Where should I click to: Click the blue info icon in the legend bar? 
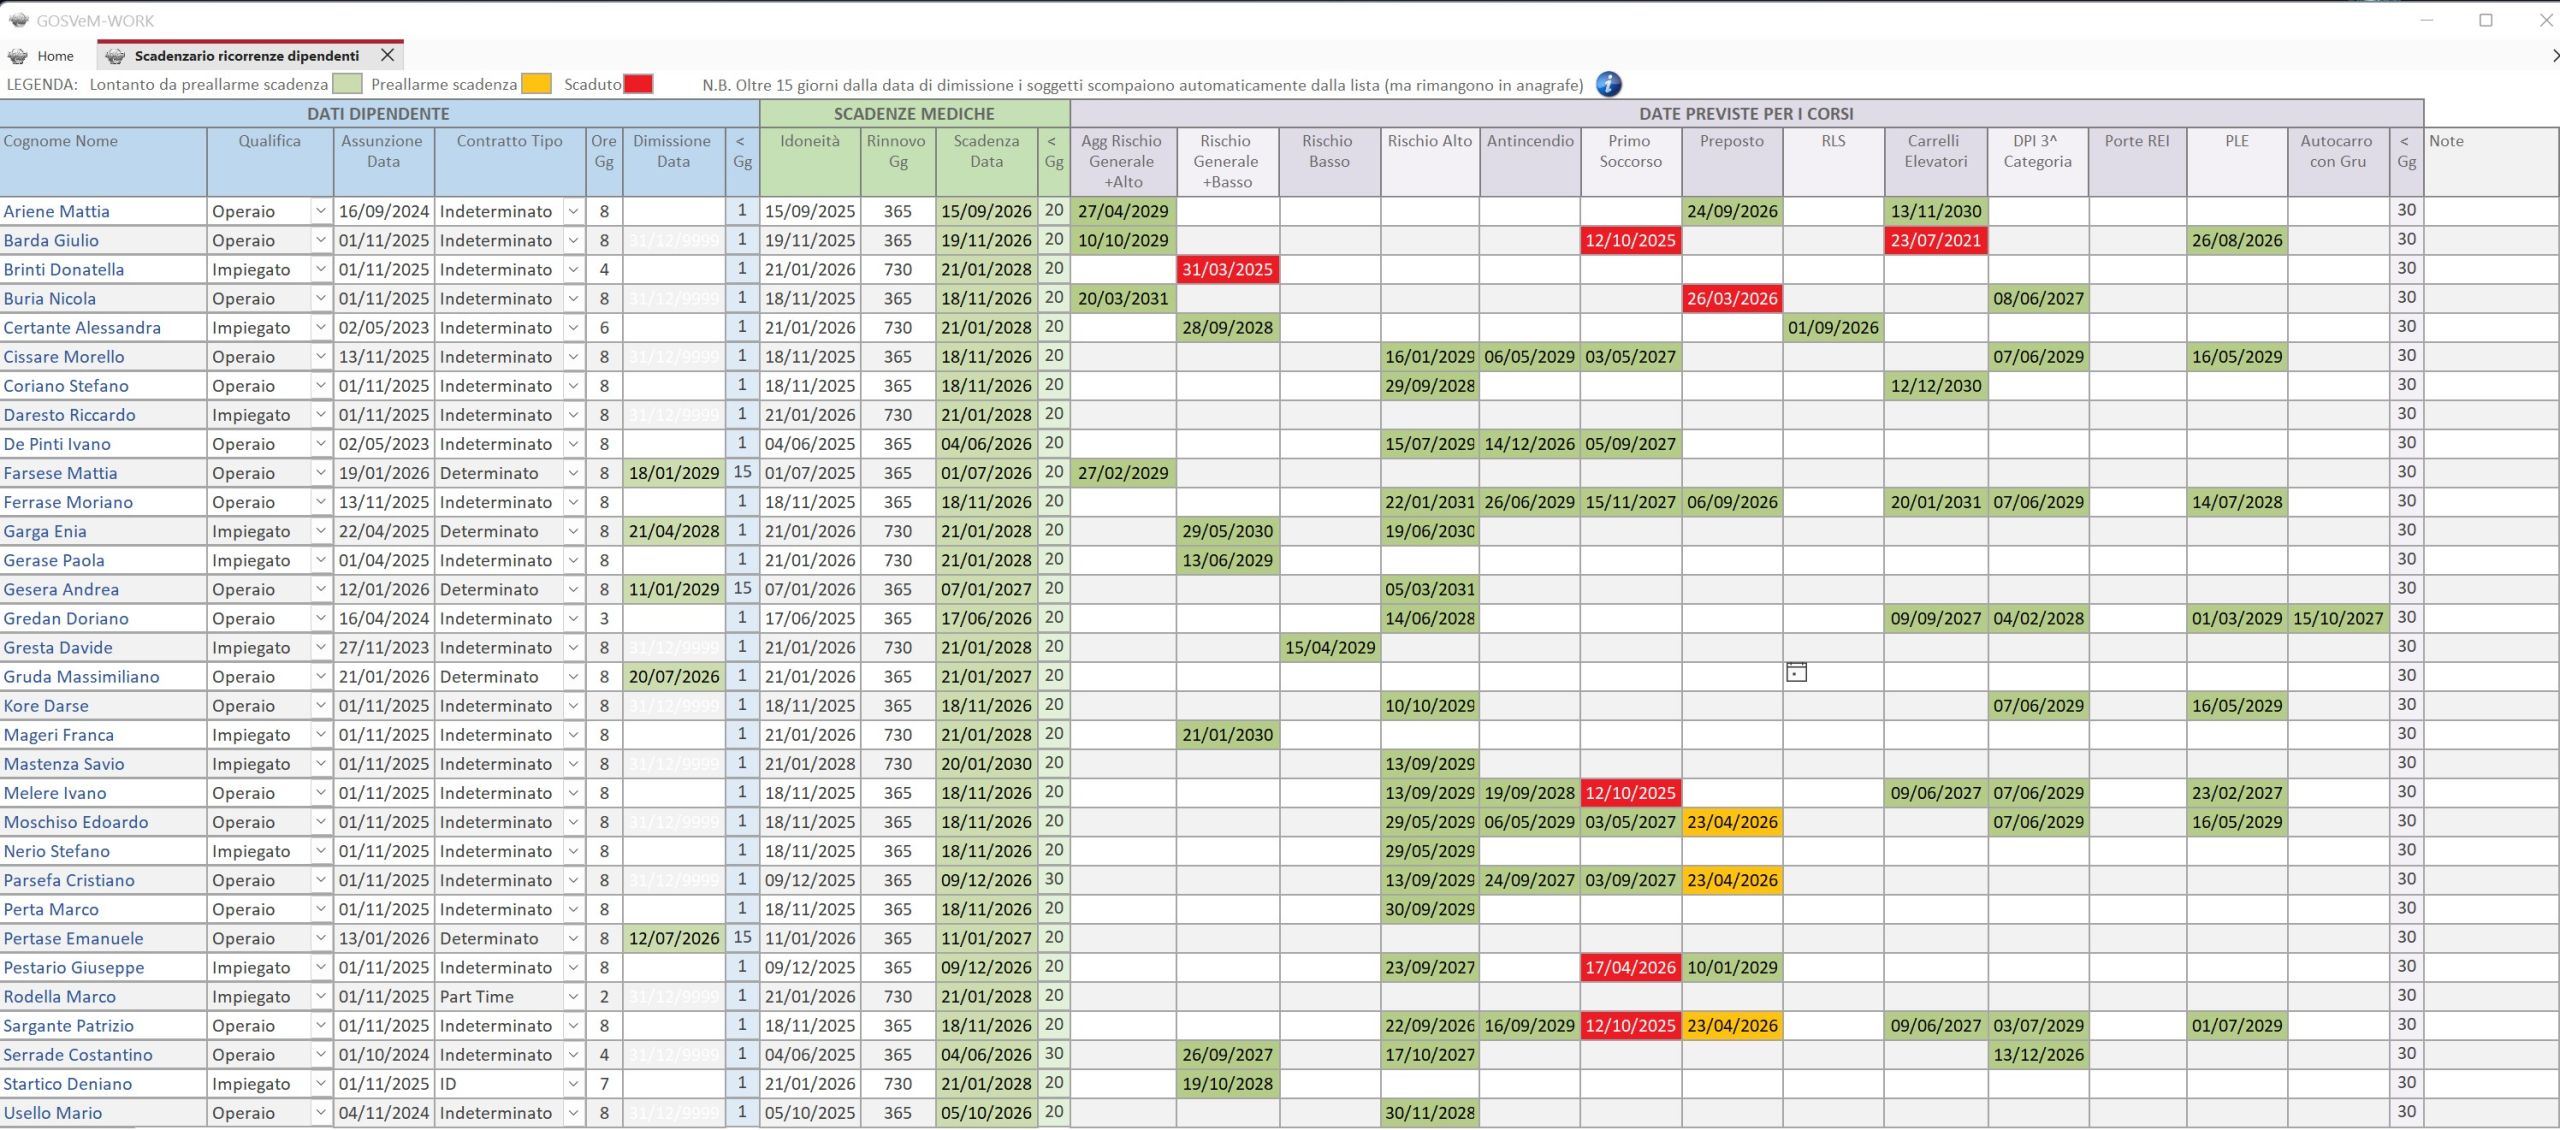pyautogui.click(x=1608, y=84)
